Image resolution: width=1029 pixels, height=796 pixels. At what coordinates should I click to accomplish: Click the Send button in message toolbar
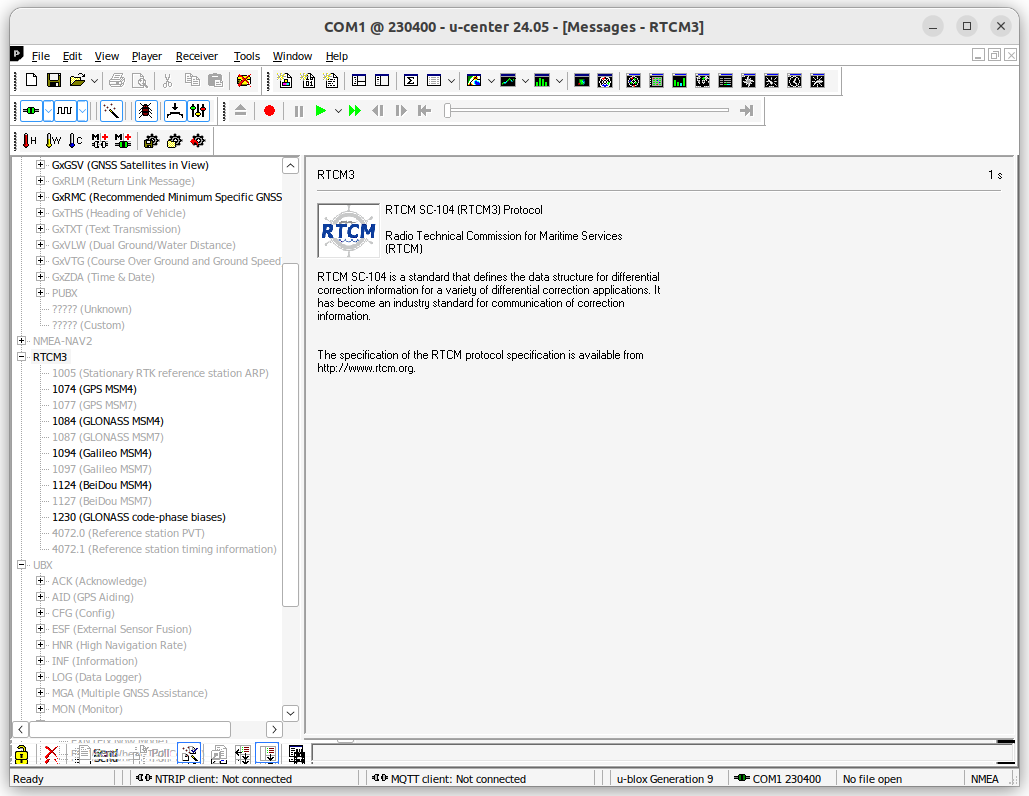98,754
